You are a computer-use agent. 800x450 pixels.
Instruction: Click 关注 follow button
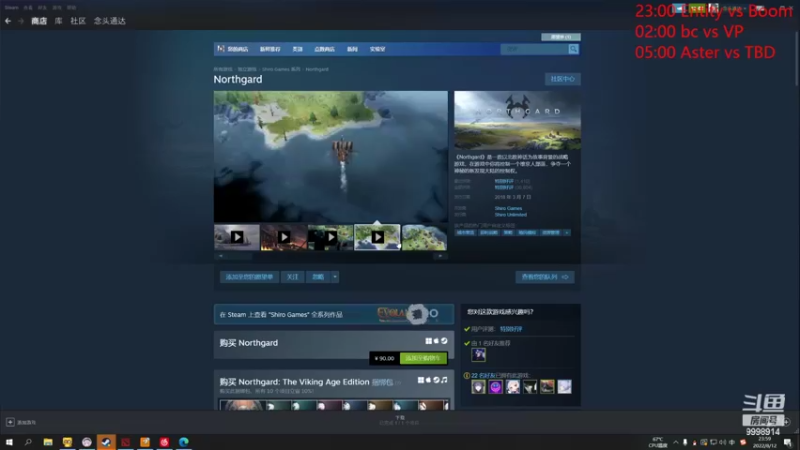(x=292, y=277)
